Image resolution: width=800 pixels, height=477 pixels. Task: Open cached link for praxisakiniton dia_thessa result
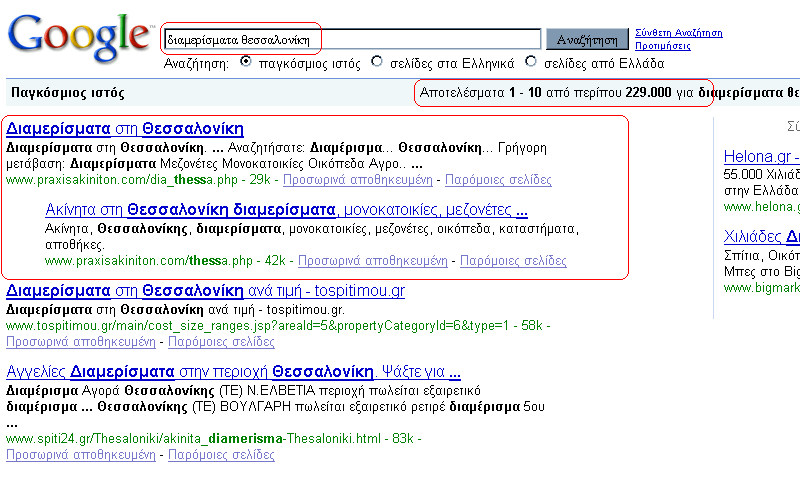(357, 180)
